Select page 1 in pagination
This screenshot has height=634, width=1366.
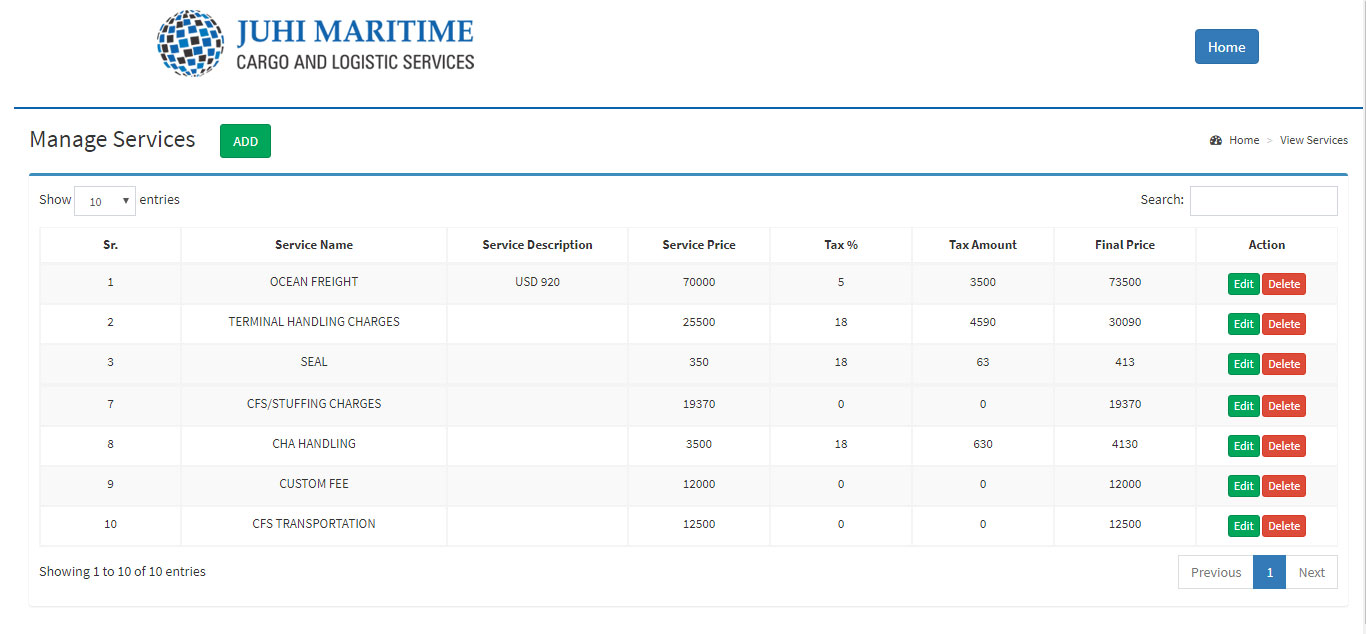1269,573
